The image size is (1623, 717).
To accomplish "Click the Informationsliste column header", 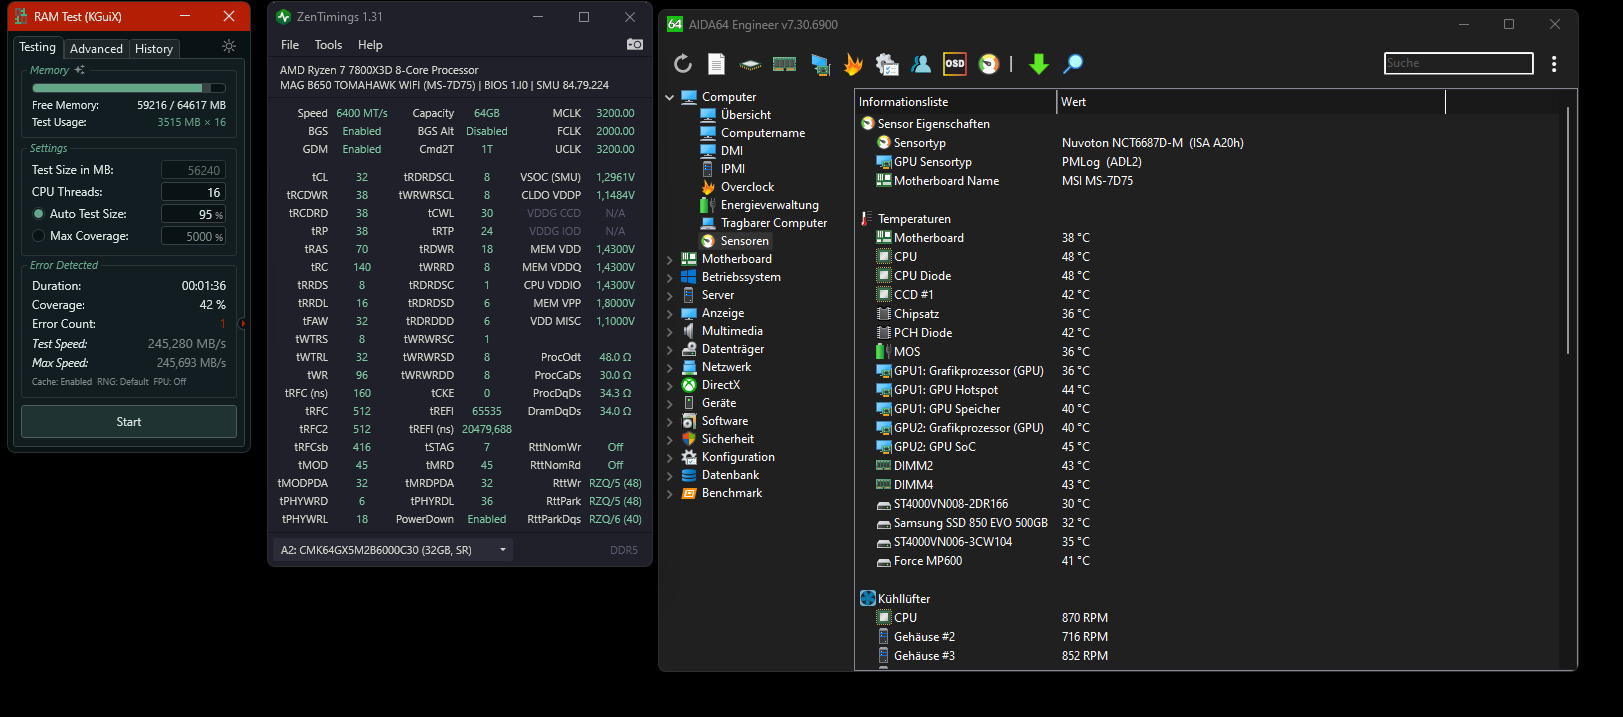I will click(x=956, y=102).
